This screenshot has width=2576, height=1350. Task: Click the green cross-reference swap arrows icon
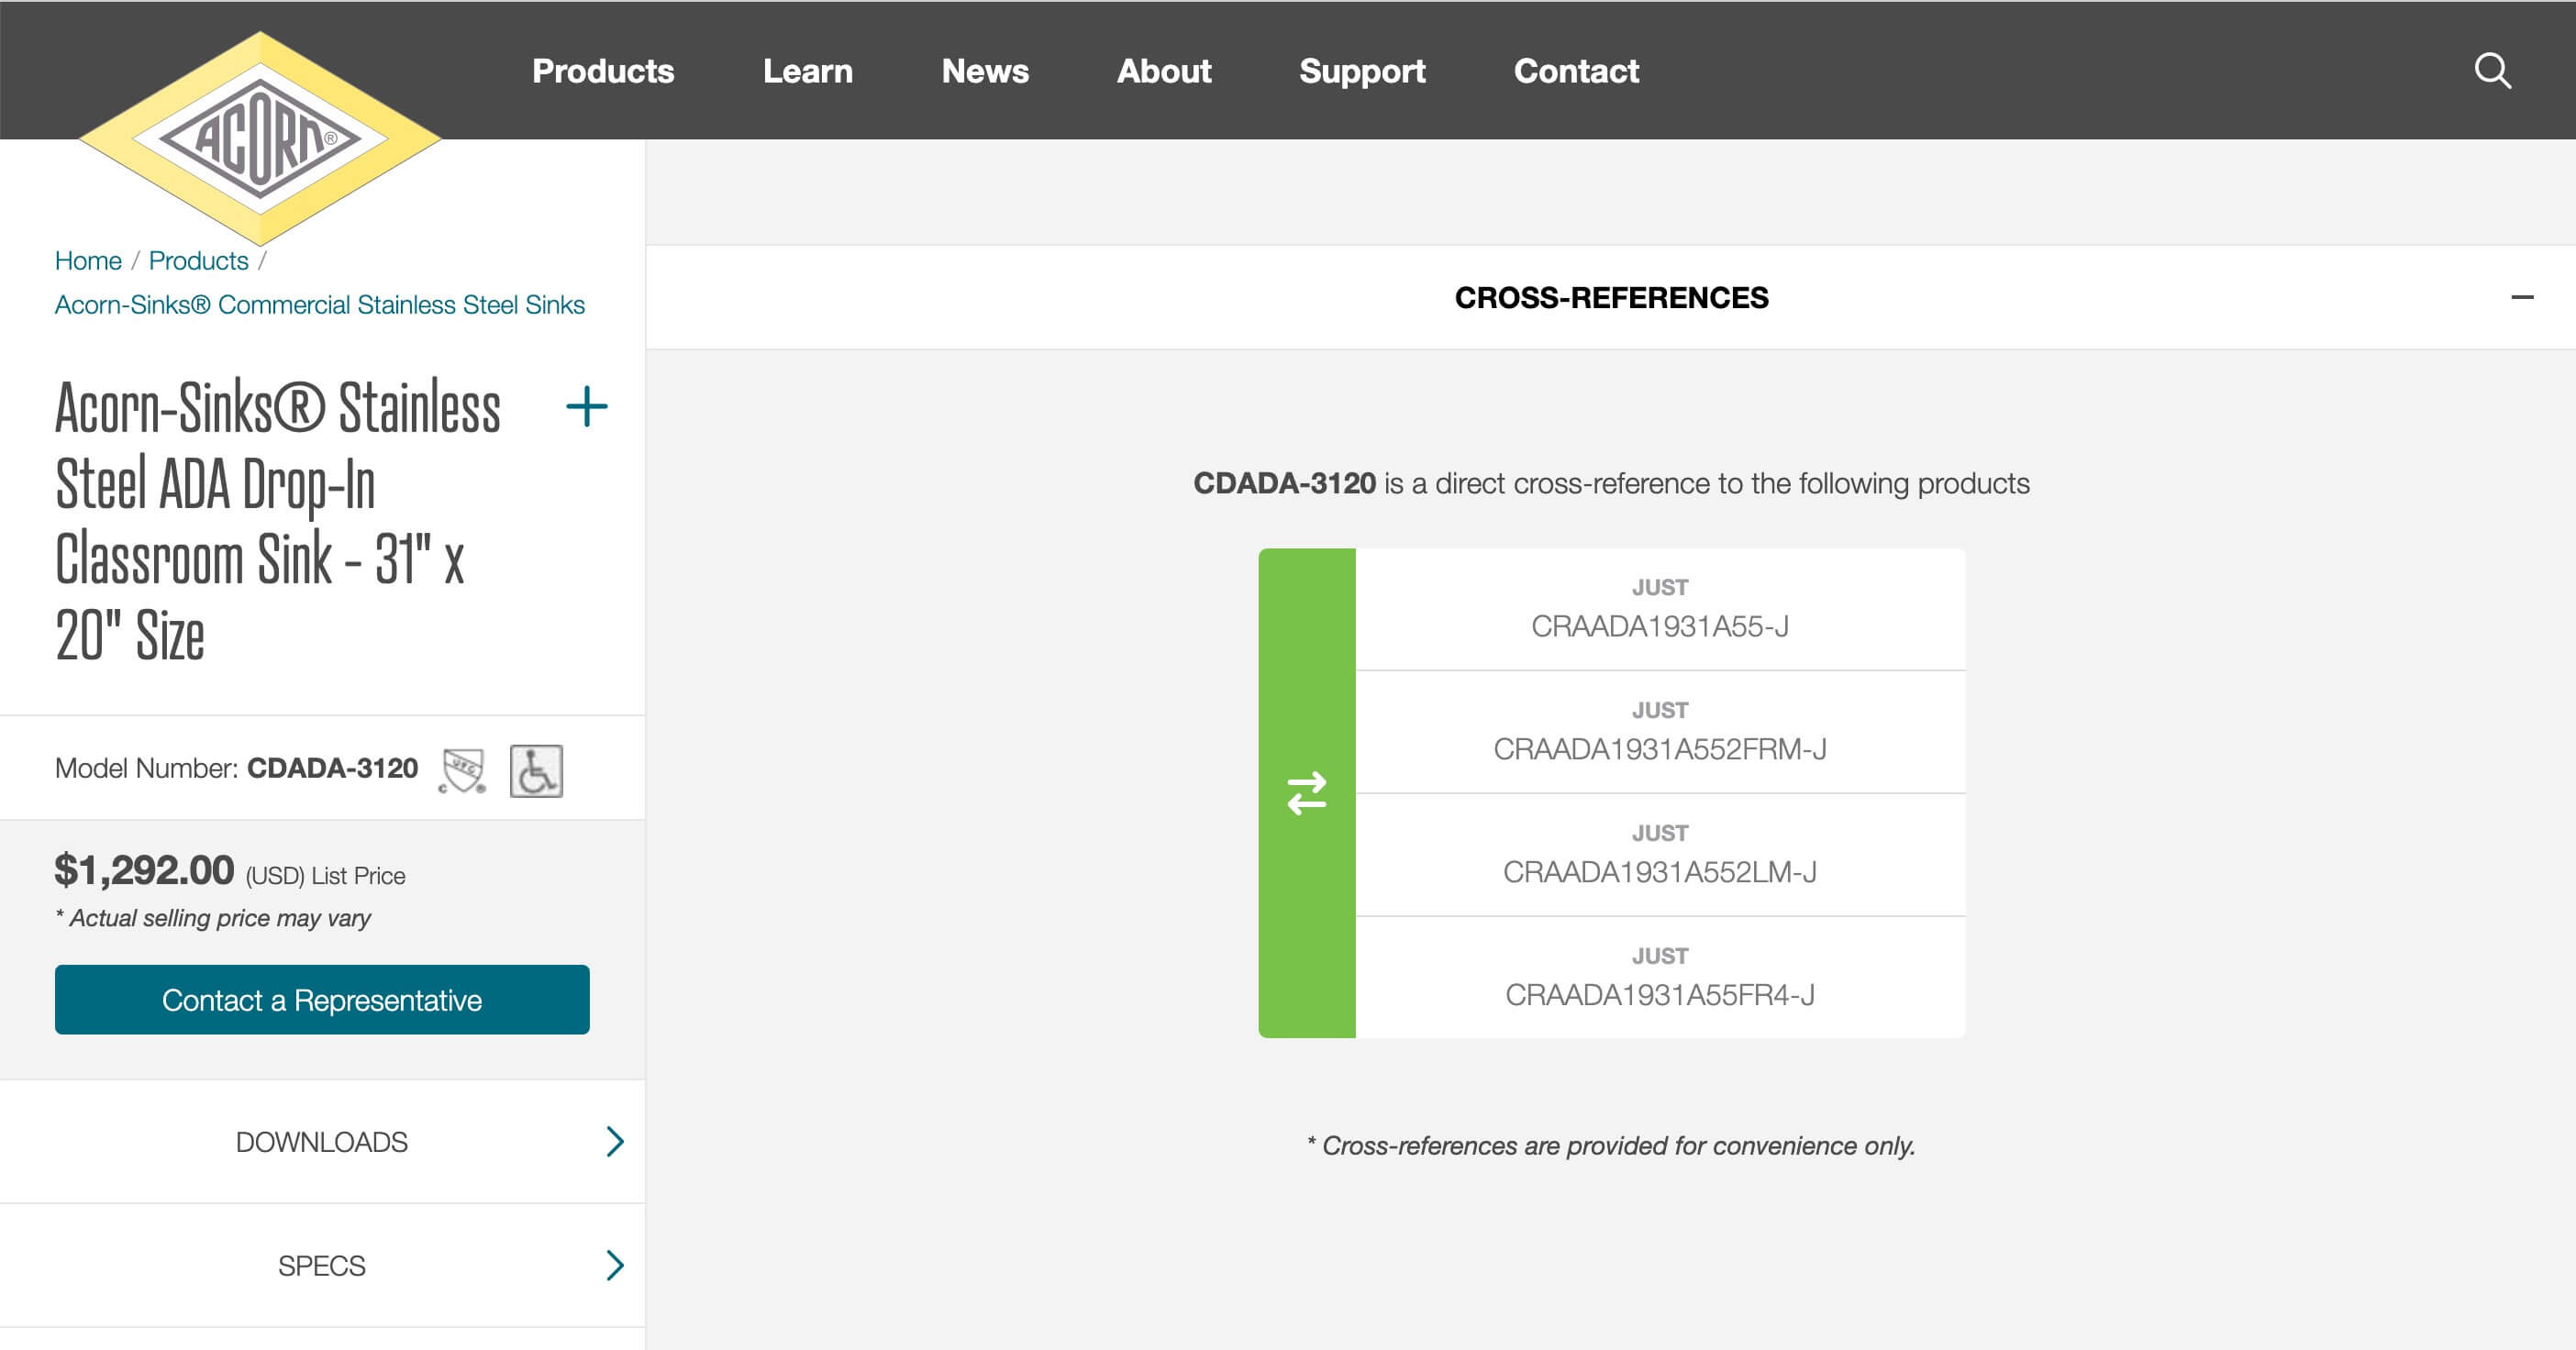coord(1306,793)
